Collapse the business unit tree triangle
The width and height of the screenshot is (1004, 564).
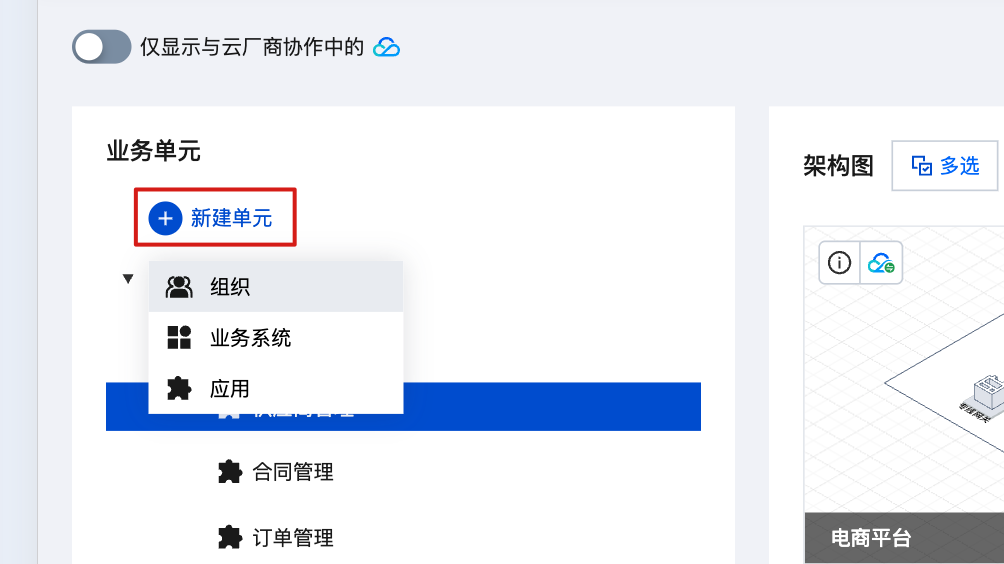128,279
